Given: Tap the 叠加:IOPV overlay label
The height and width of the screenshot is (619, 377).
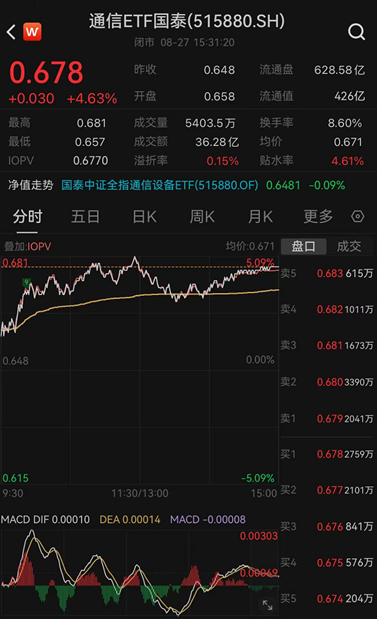Looking at the screenshot, I should coord(28,247).
